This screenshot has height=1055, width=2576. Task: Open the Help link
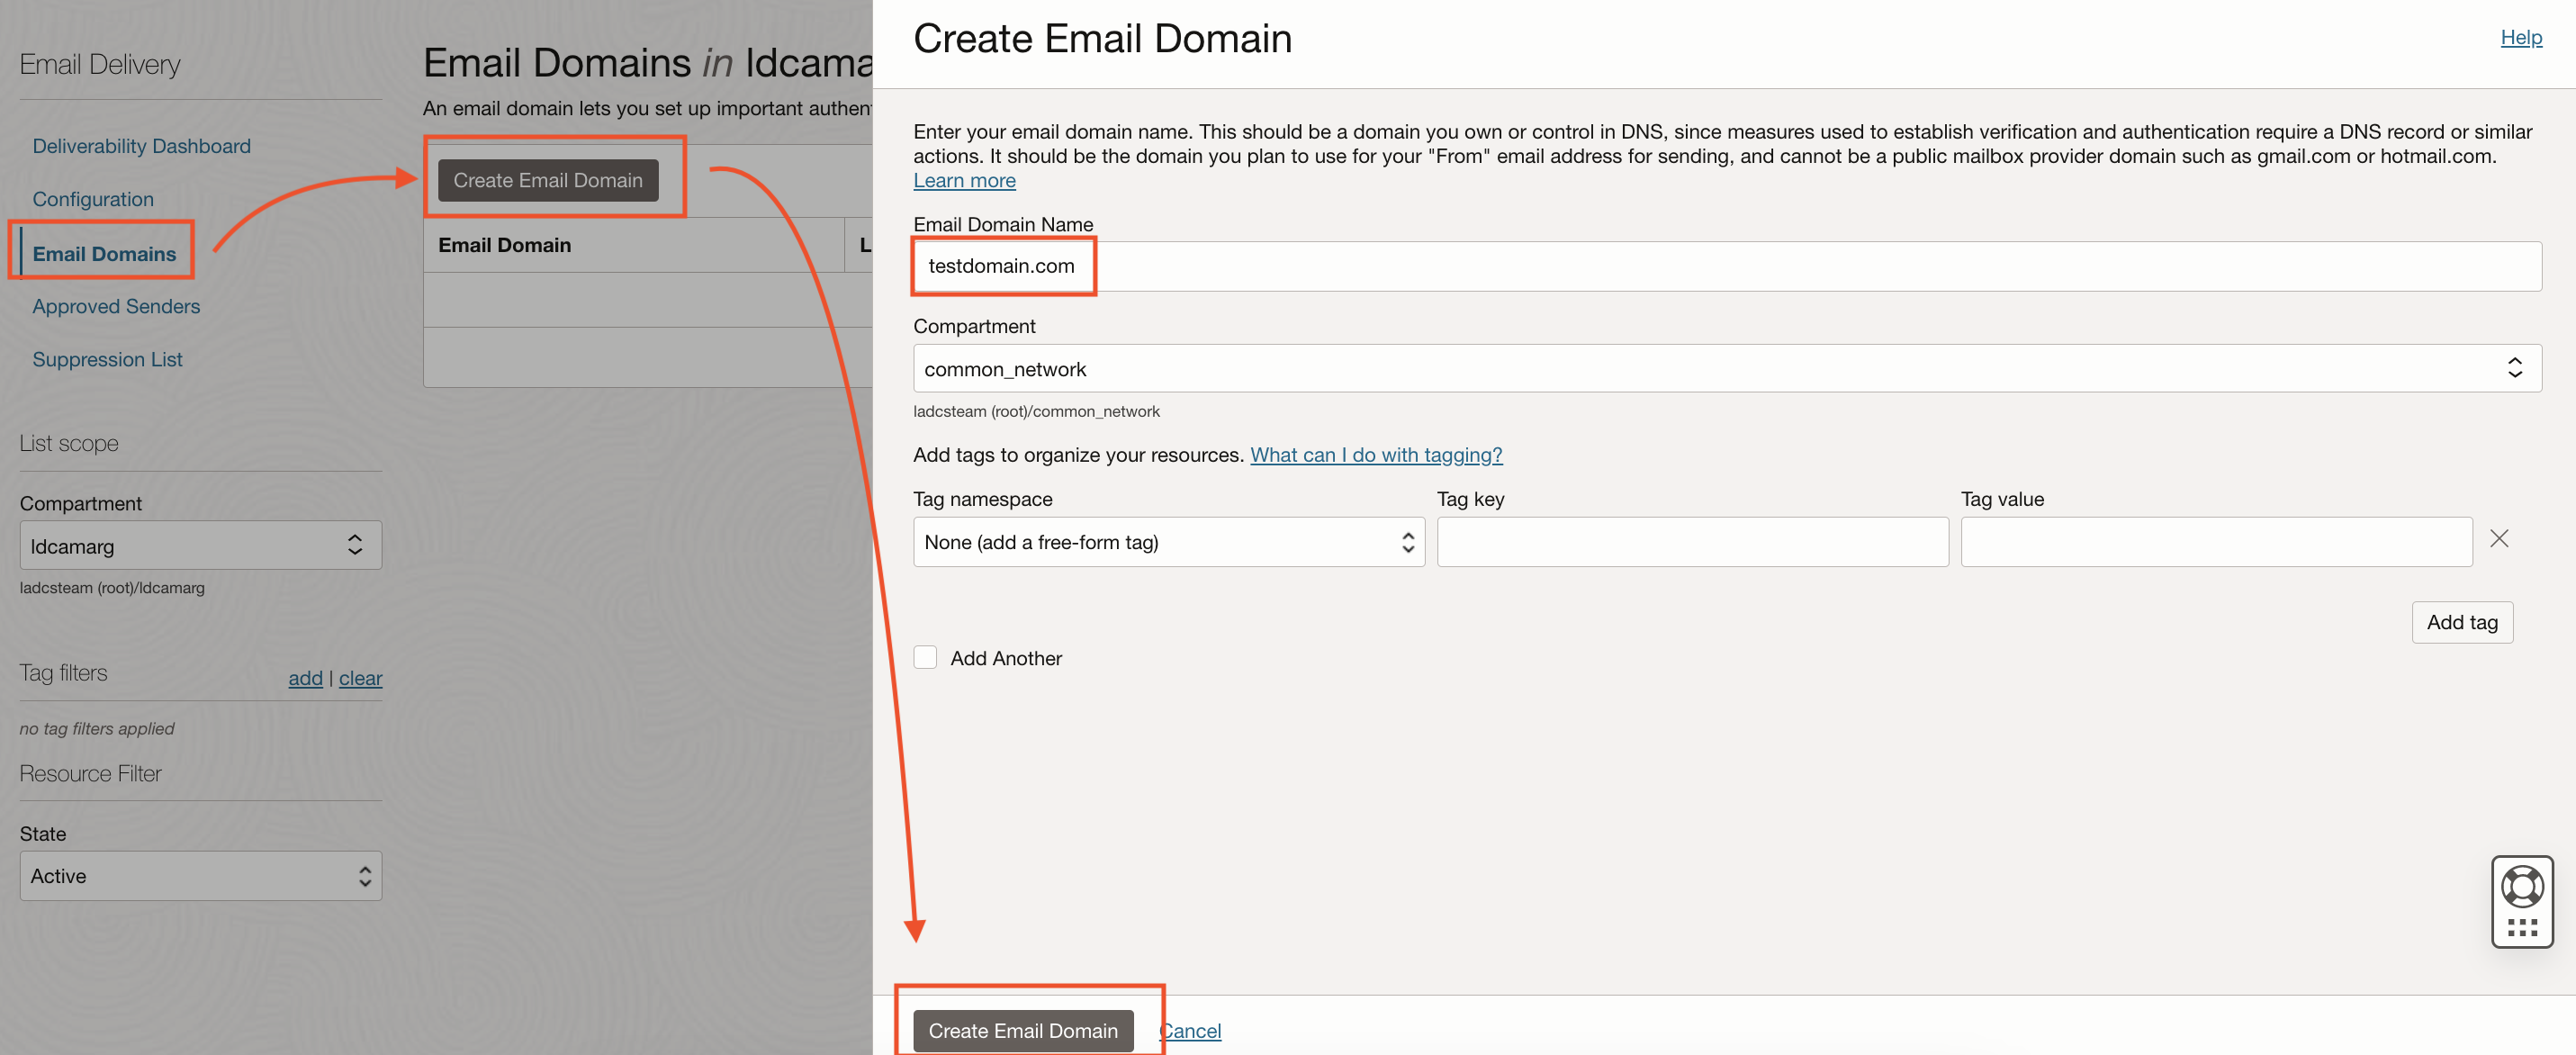(x=2521, y=37)
